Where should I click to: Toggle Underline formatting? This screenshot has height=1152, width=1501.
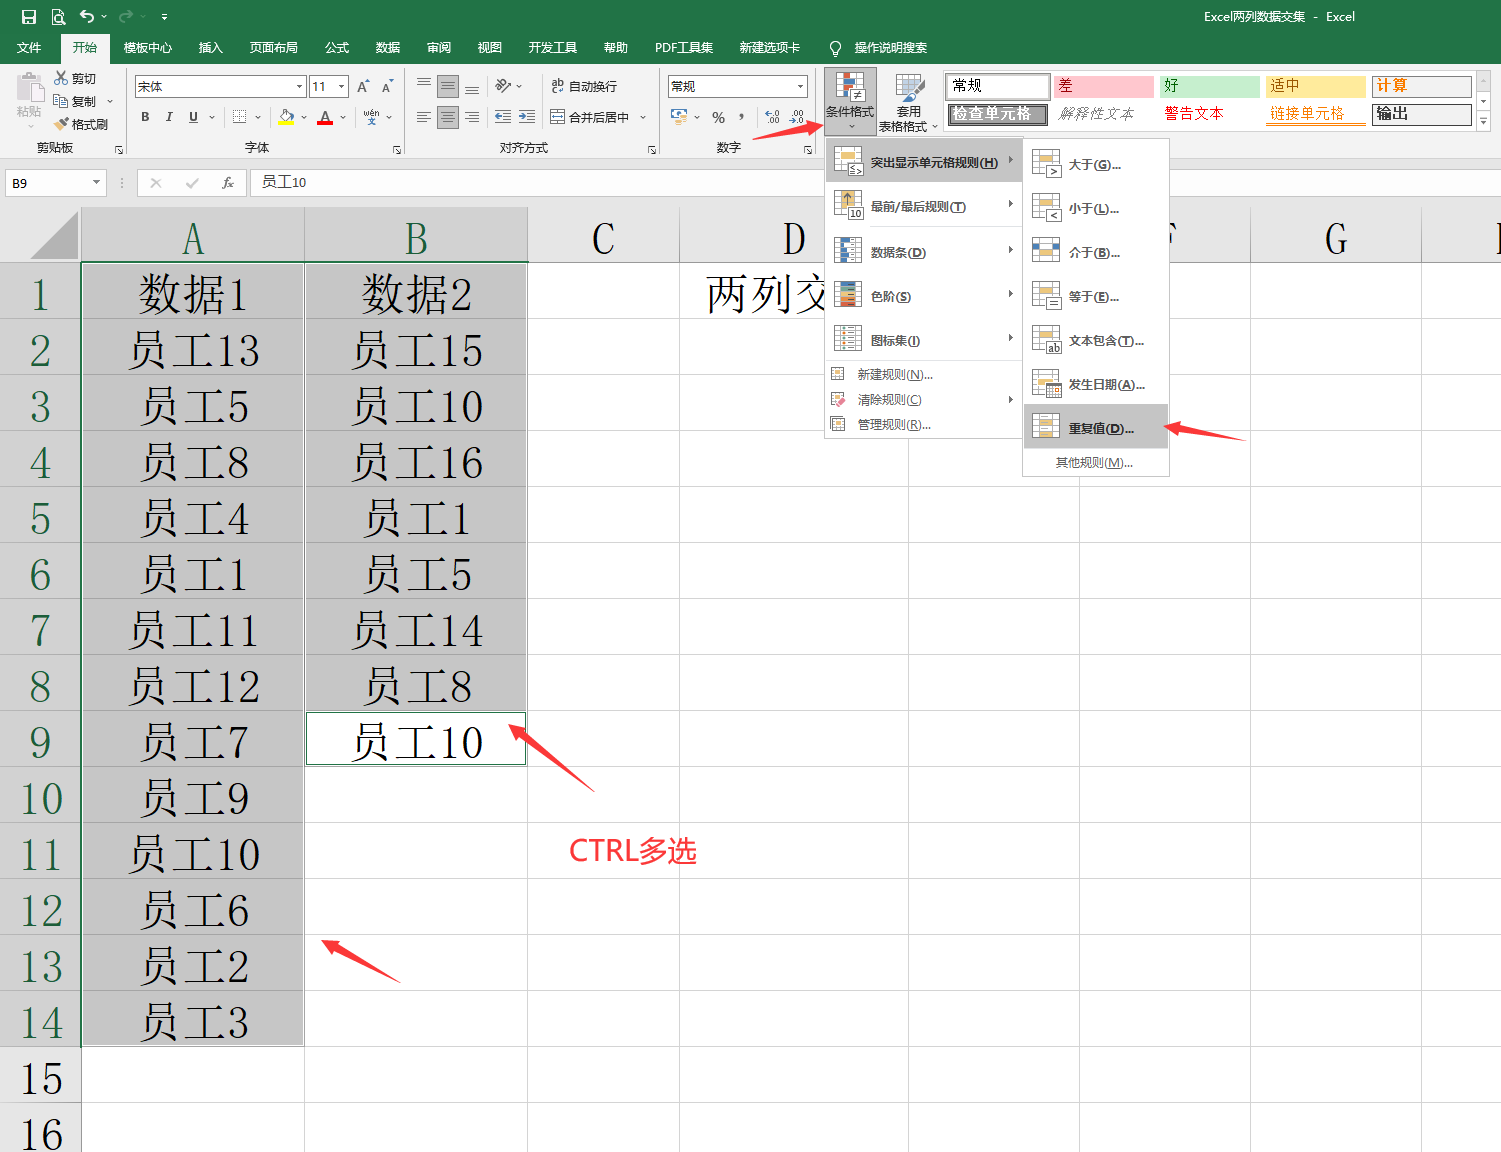(x=193, y=117)
